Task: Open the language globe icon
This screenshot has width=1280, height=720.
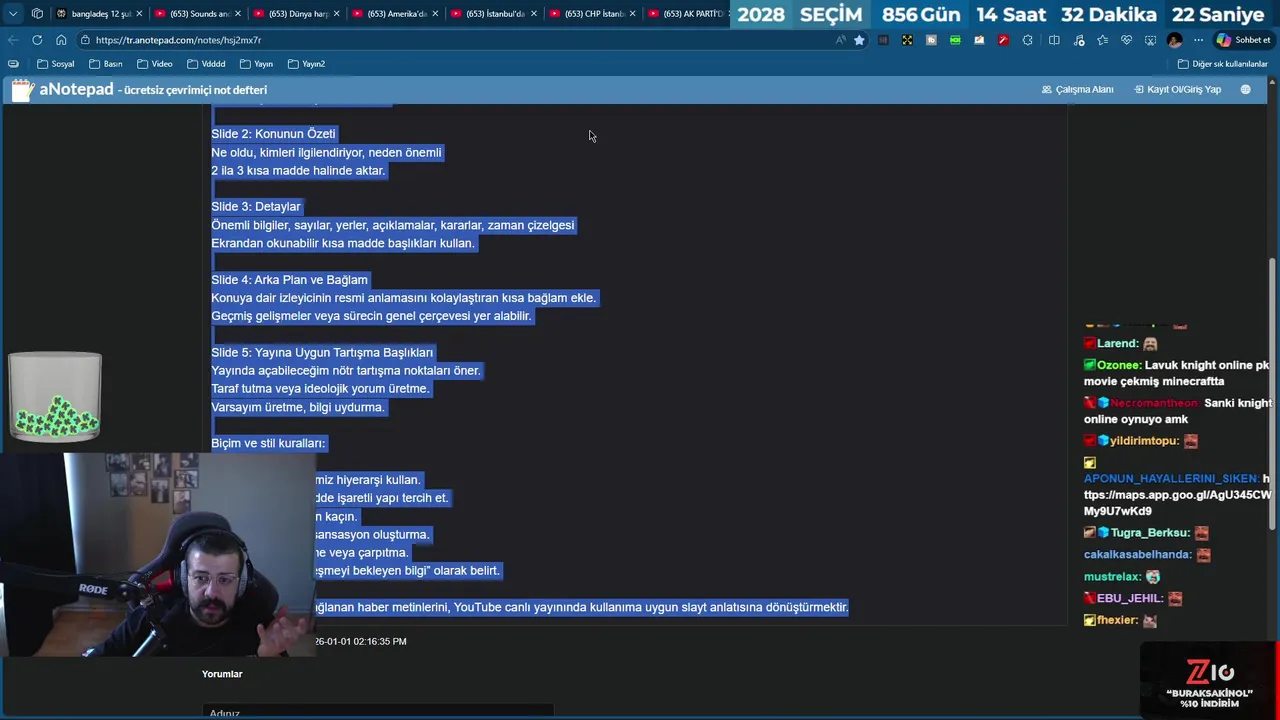Action: coord(1245,90)
